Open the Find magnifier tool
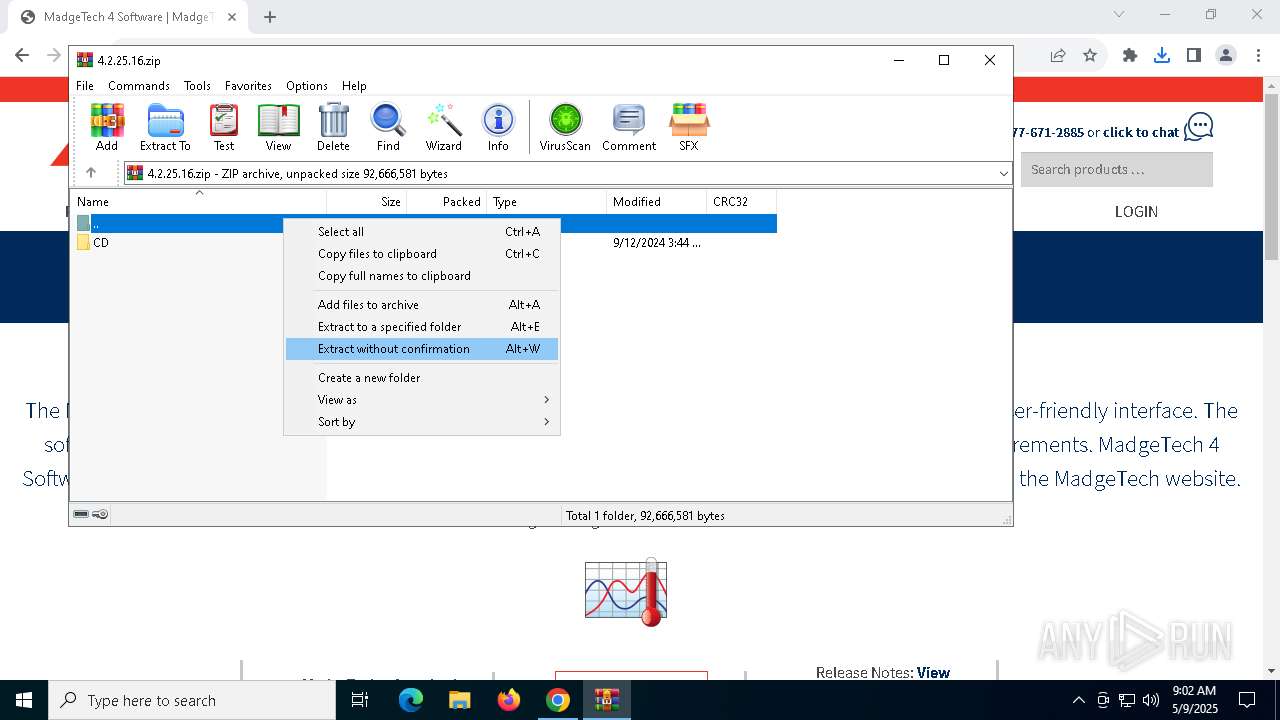This screenshot has width=1280, height=720. coord(388,127)
